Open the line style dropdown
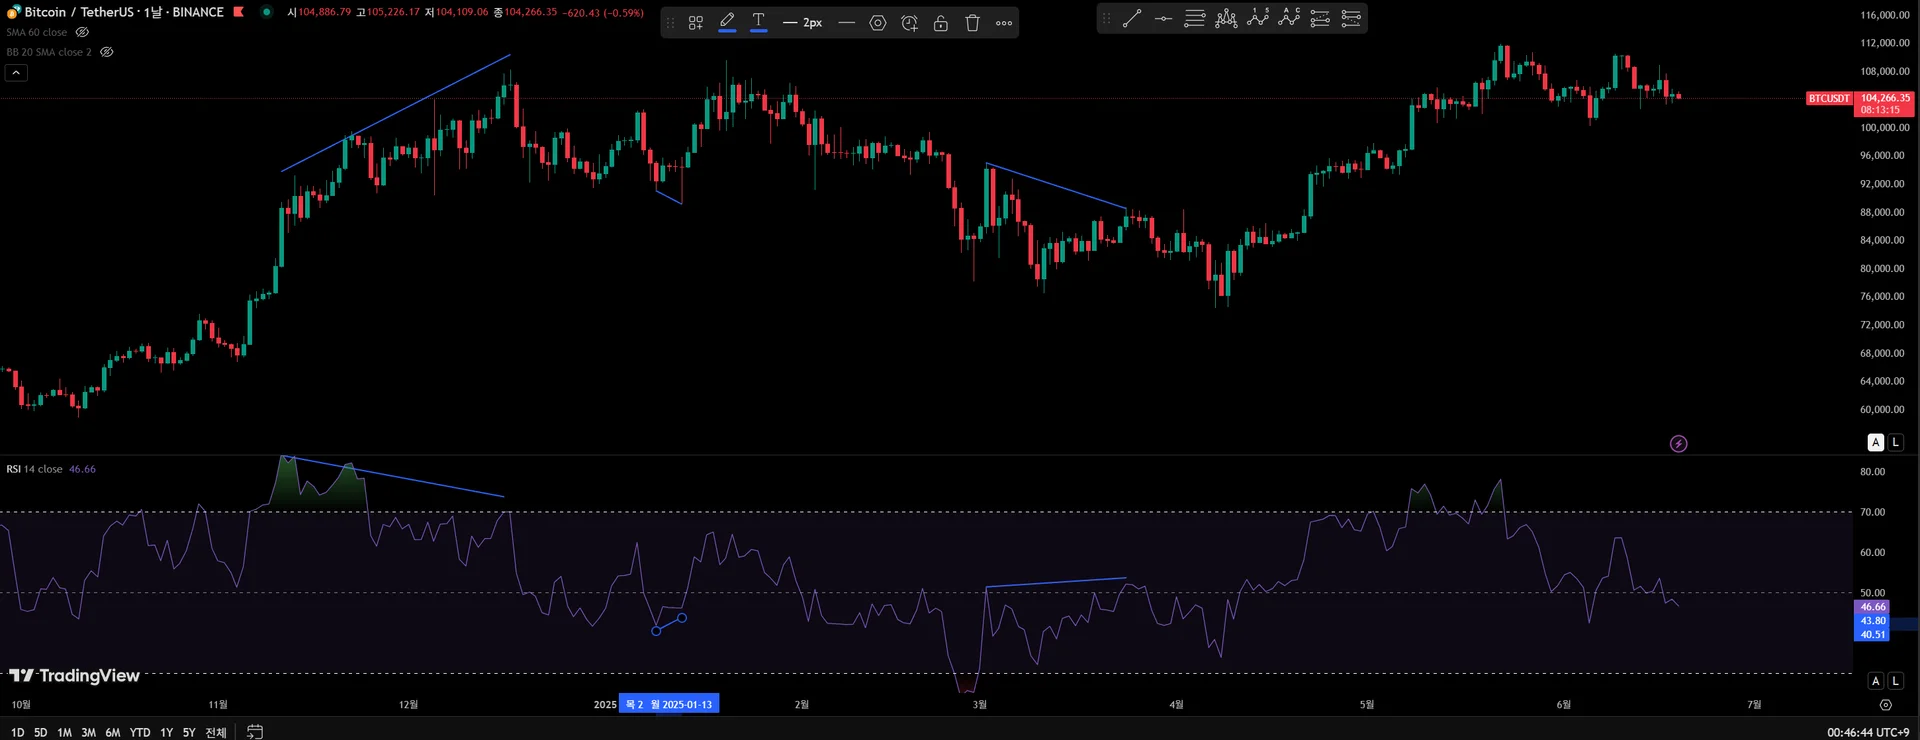Image resolution: width=1920 pixels, height=740 pixels. pyautogui.click(x=847, y=22)
